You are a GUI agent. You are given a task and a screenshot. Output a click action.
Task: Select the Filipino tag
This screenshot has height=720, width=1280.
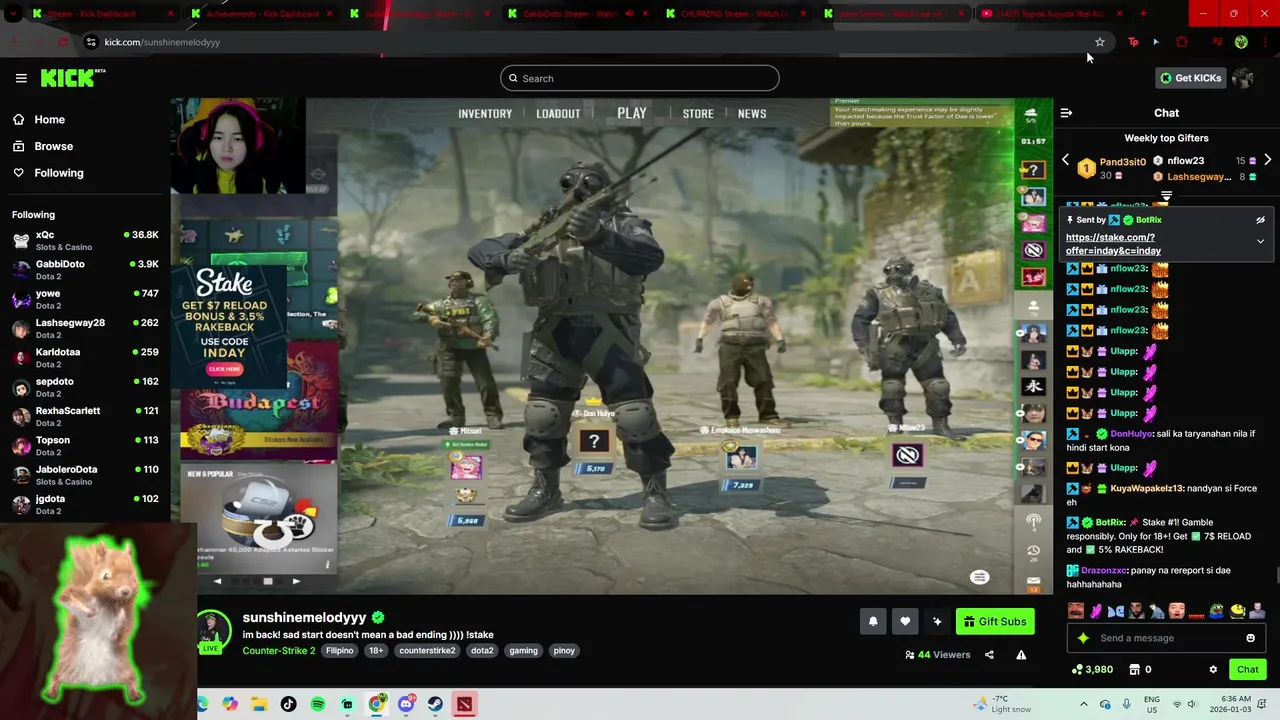[x=340, y=651]
